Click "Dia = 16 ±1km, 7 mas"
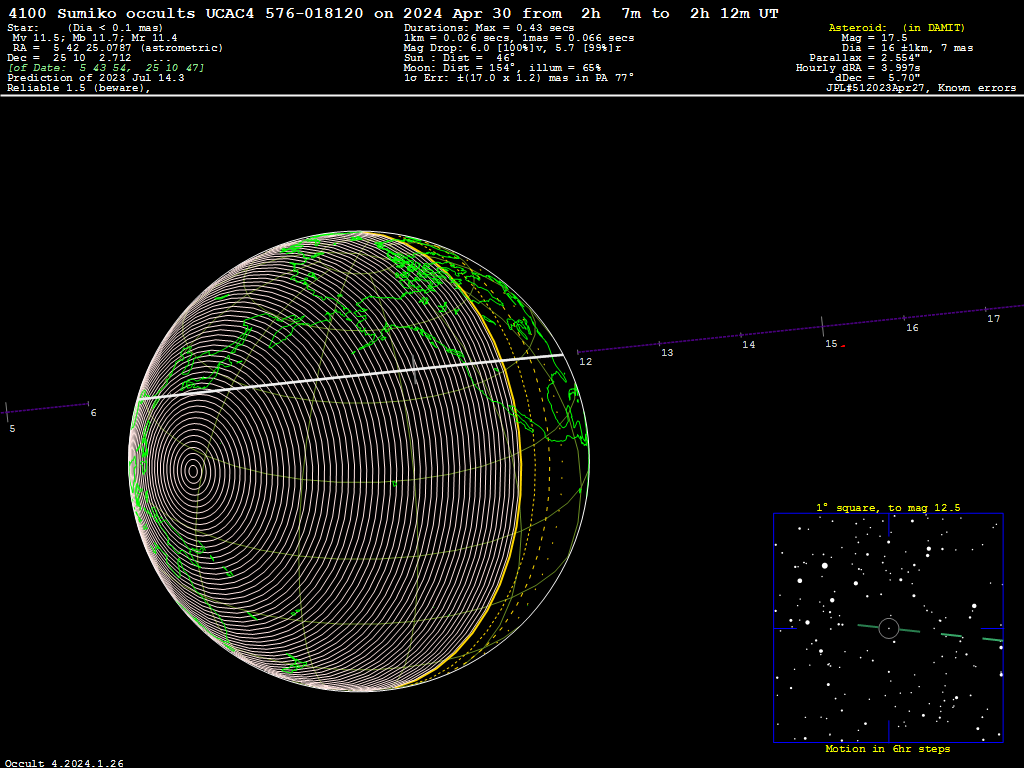This screenshot has height=768, width=1024. pos(908,48)
